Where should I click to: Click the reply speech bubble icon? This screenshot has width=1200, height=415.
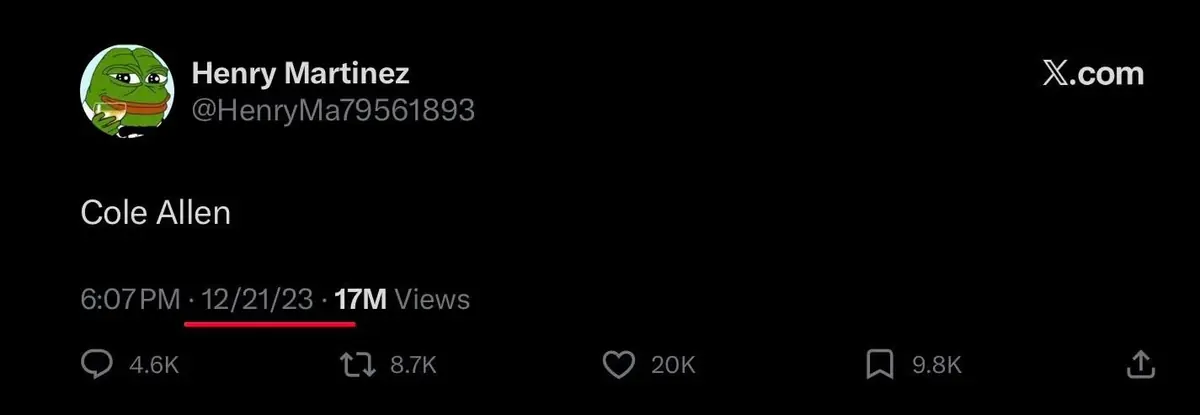[x=96, y=365]
